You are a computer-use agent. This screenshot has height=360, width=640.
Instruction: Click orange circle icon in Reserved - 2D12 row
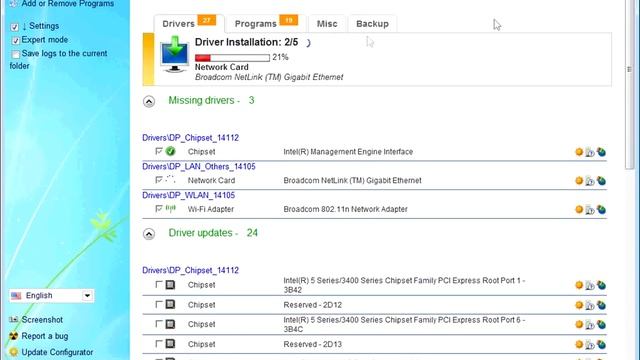coord(579,305)
